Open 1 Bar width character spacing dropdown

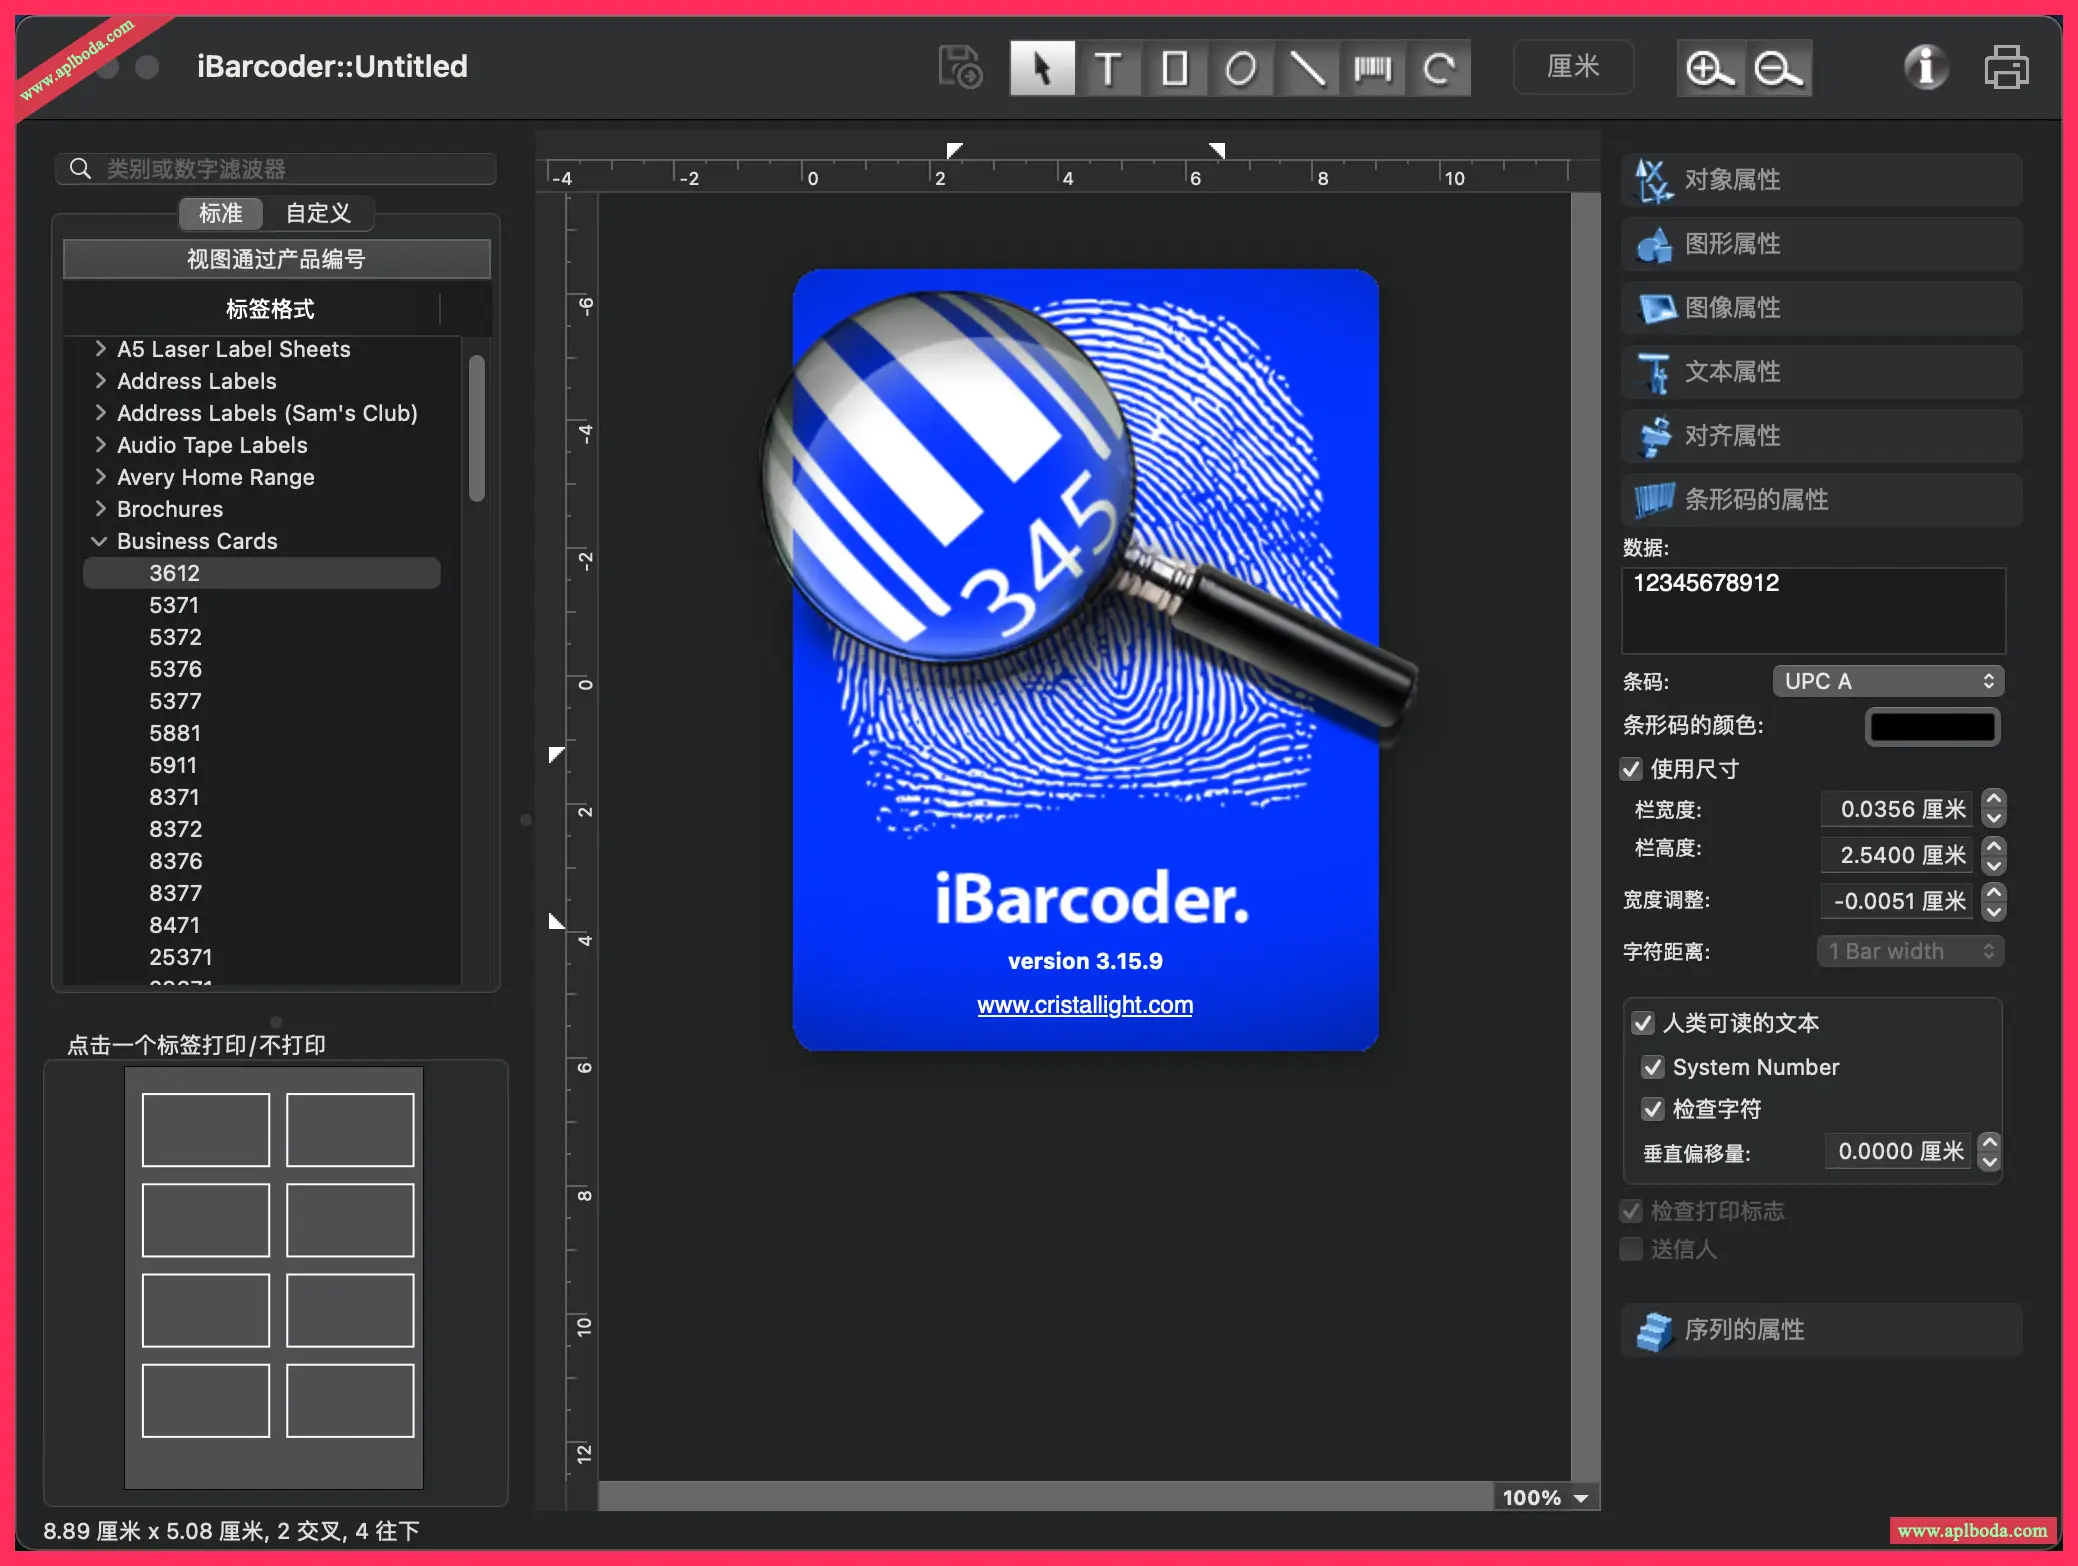coord(1910,951)
